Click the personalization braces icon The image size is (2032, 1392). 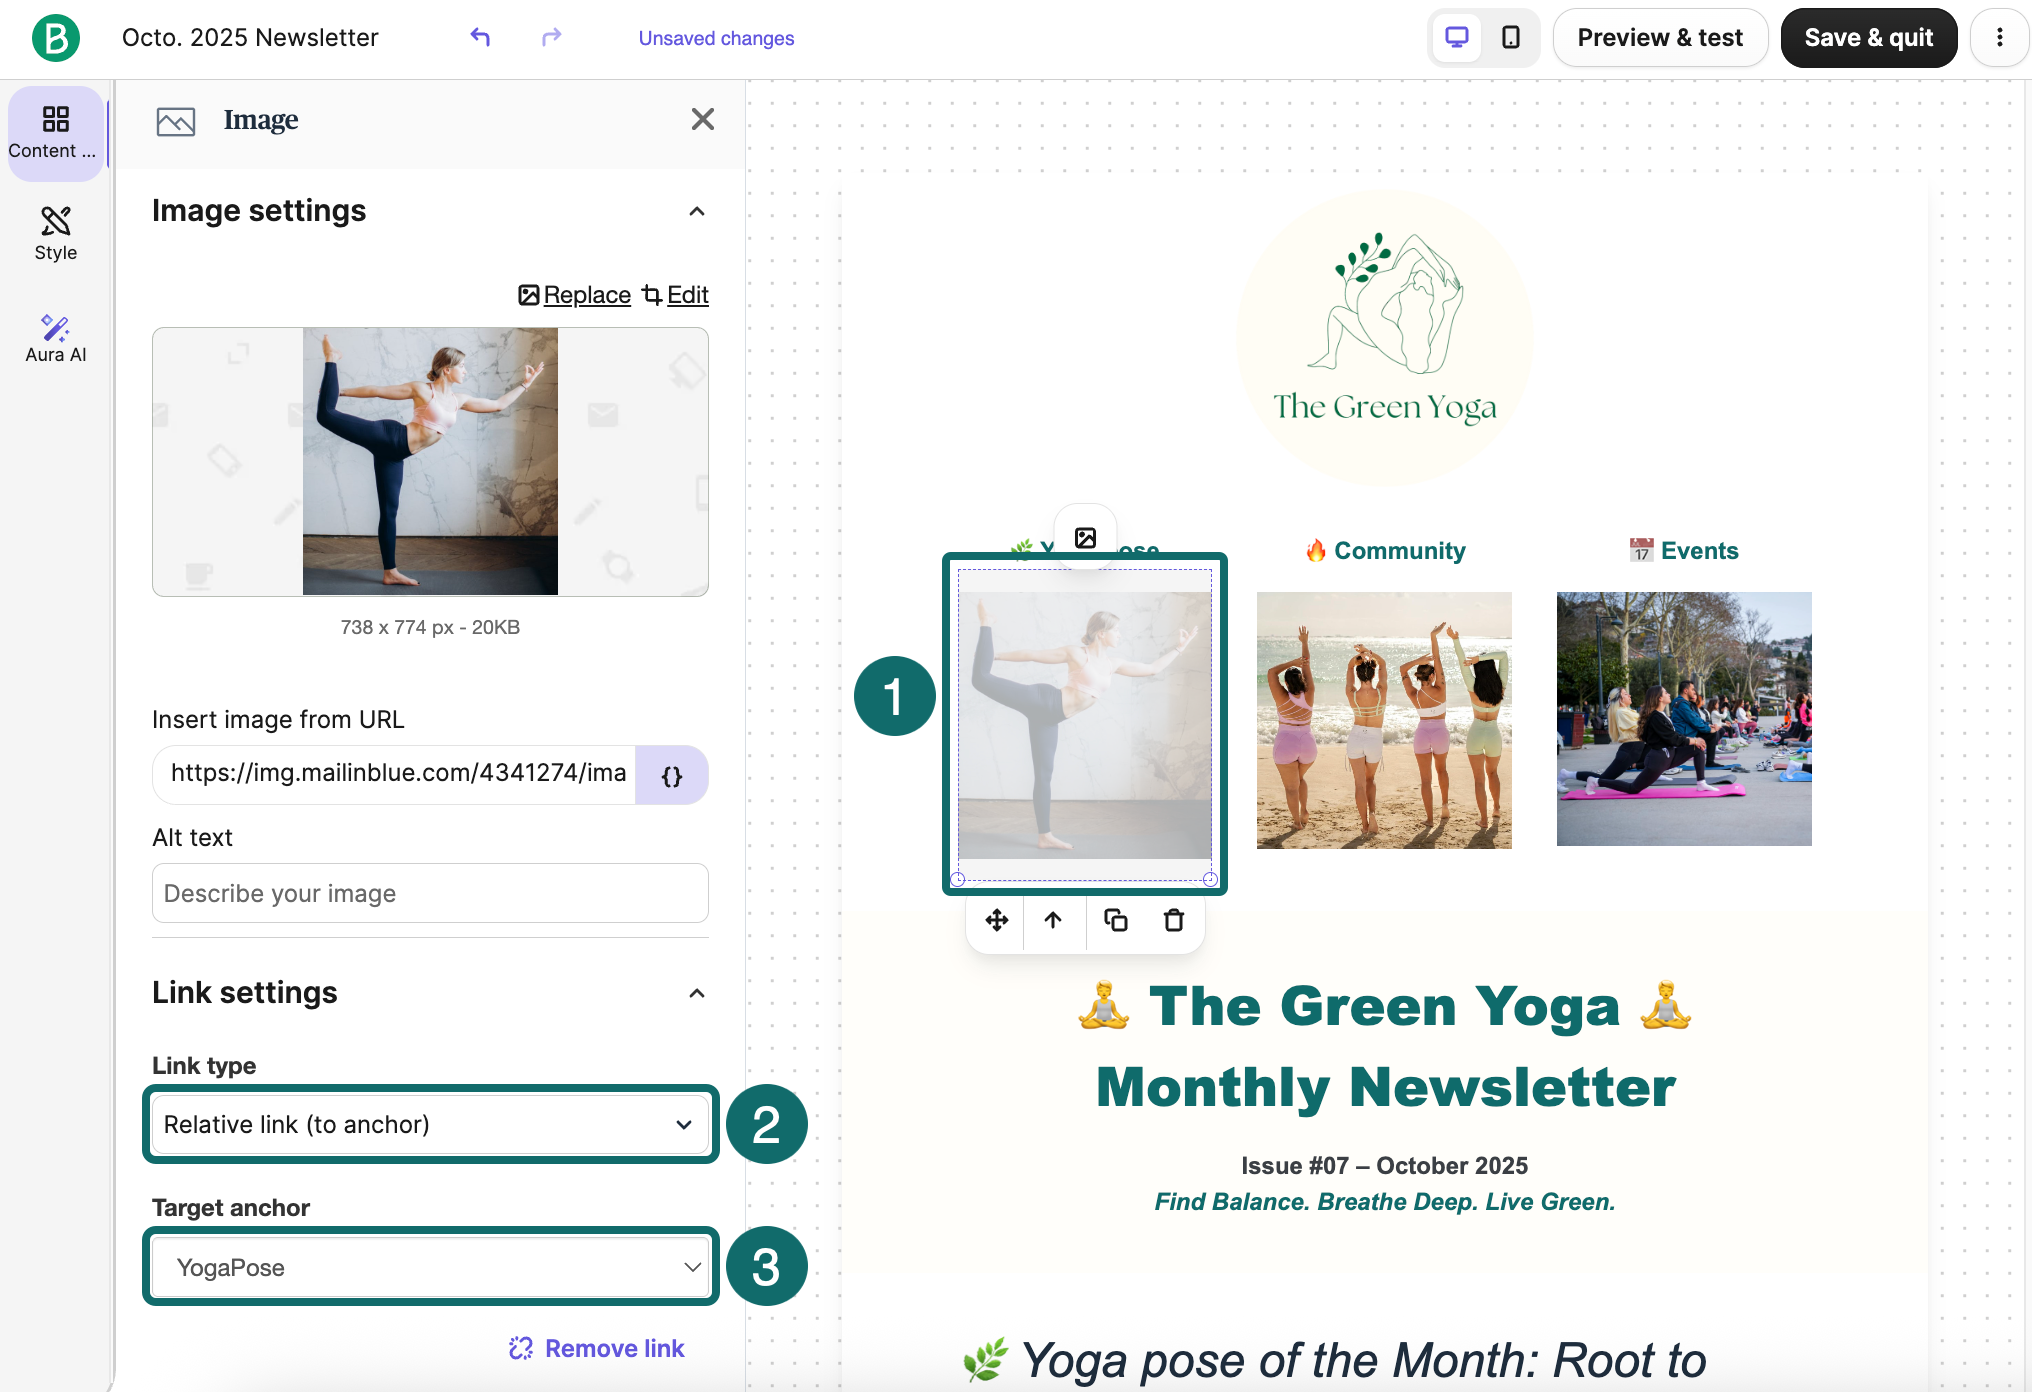point(672,775)
